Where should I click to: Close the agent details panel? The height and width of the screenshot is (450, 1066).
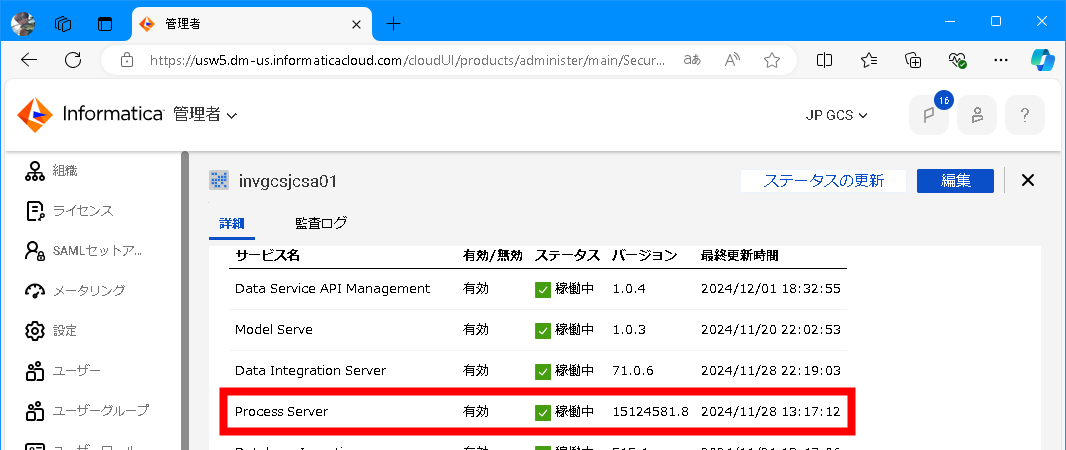[1028, 180]
